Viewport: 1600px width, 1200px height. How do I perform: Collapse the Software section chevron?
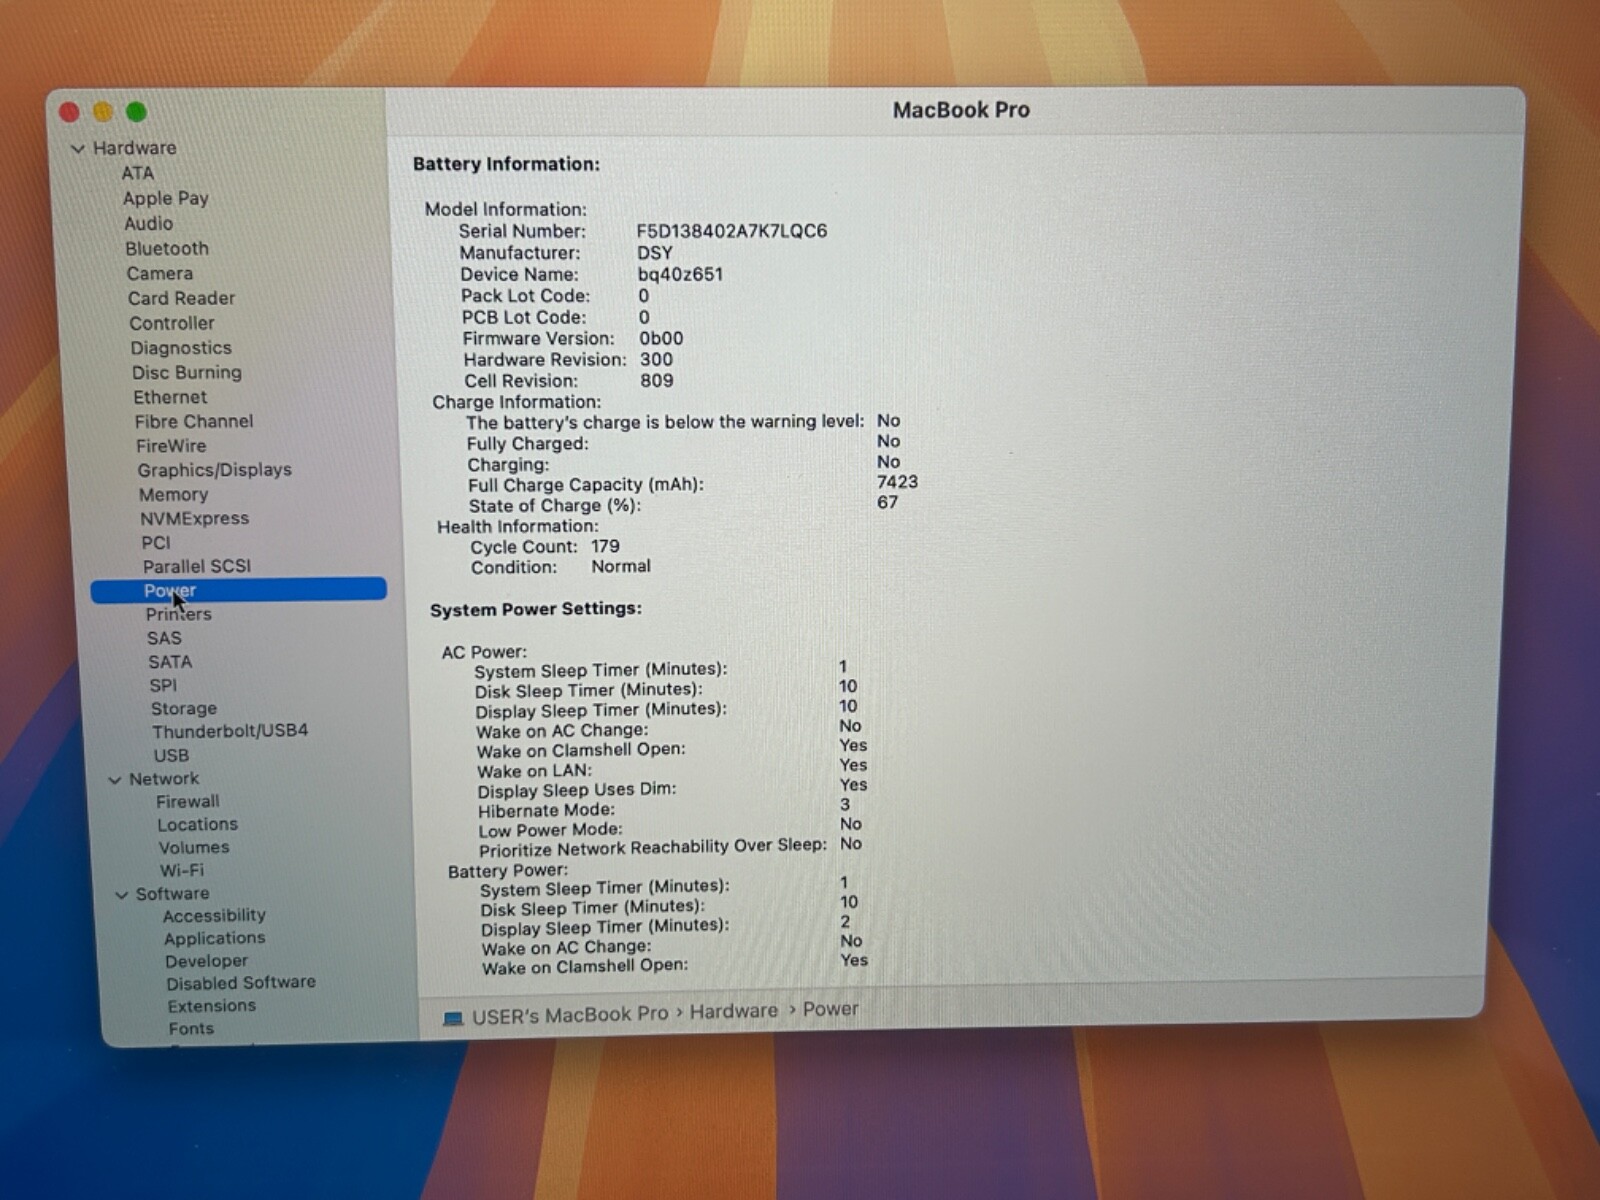click(x=122, y=895)
